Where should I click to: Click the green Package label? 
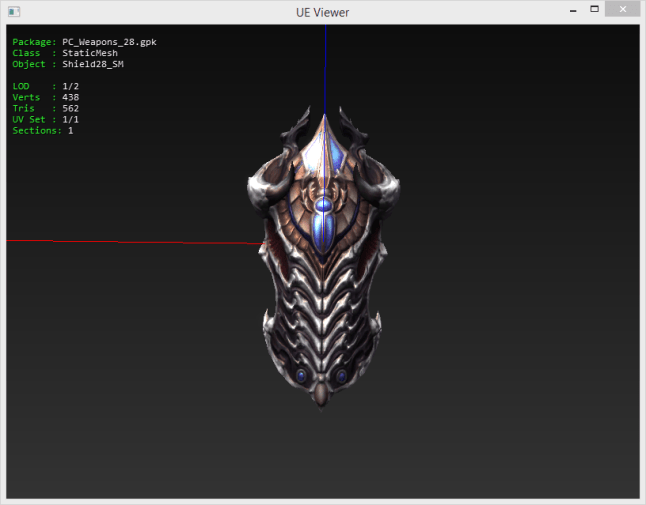34,42
